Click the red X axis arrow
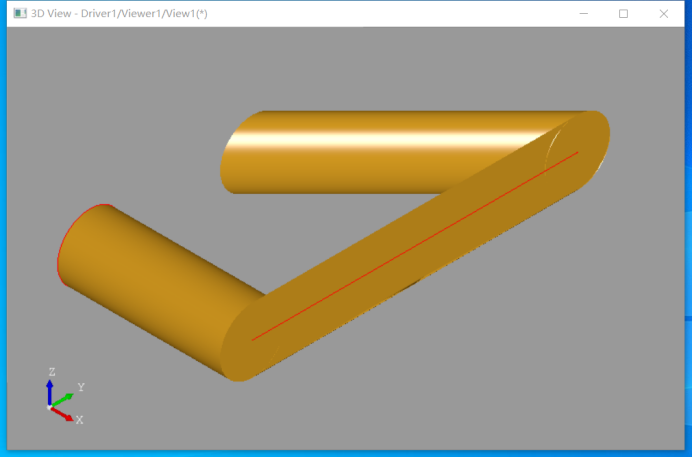This screenshot has height=457, width=692. [62, 414]
